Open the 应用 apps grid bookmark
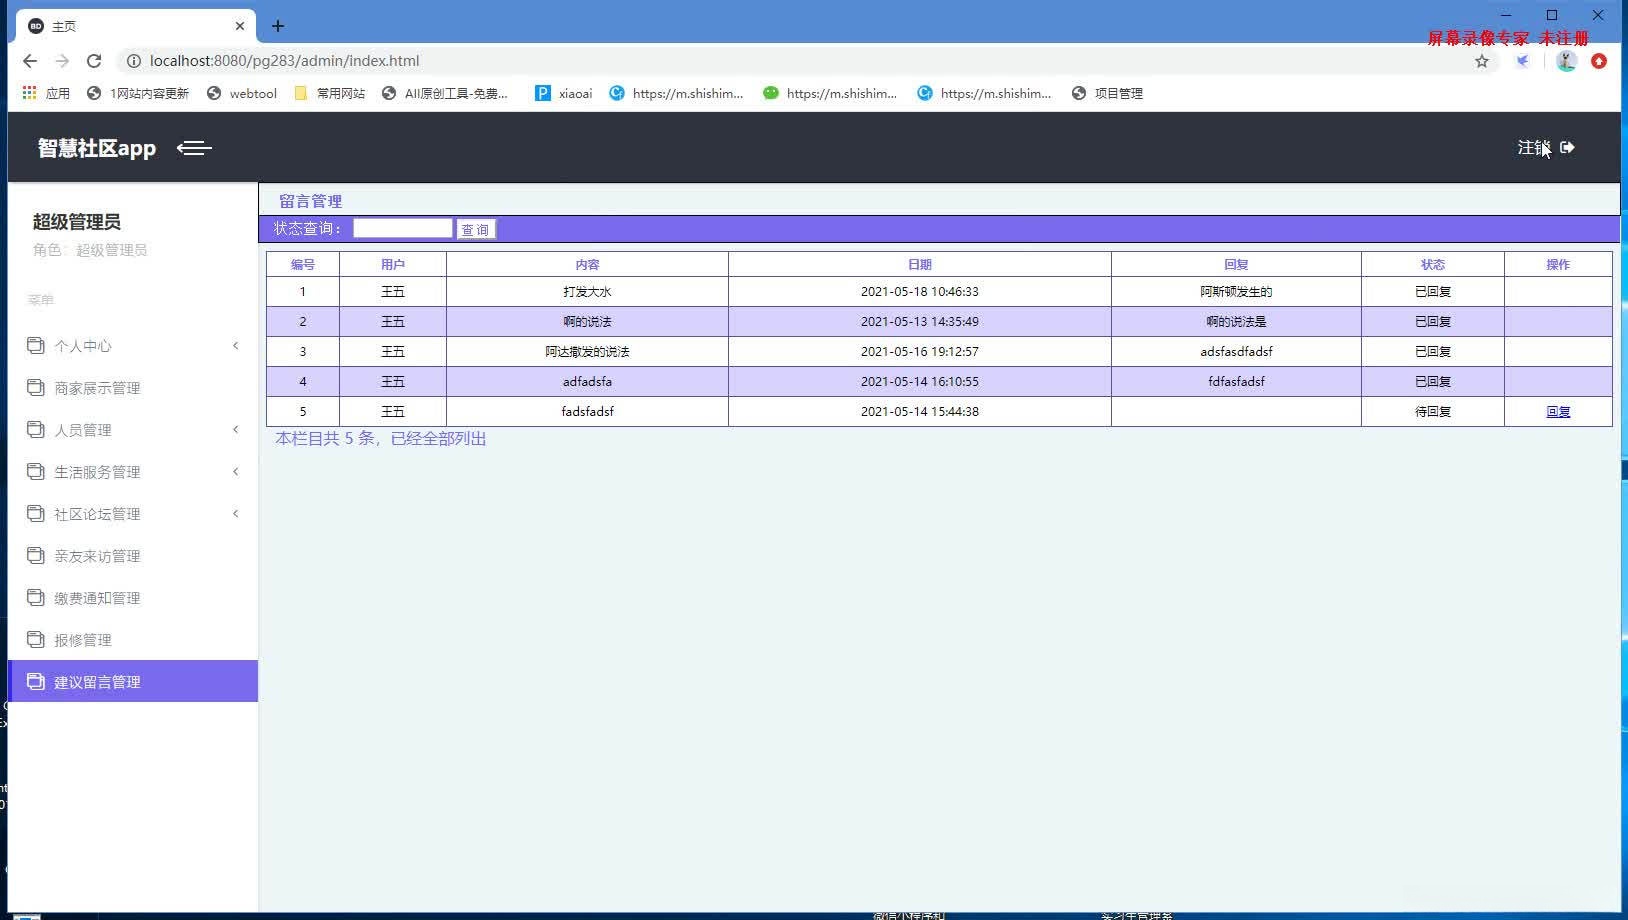Viewport: 1628px width, 920px height. click(46, 93)
